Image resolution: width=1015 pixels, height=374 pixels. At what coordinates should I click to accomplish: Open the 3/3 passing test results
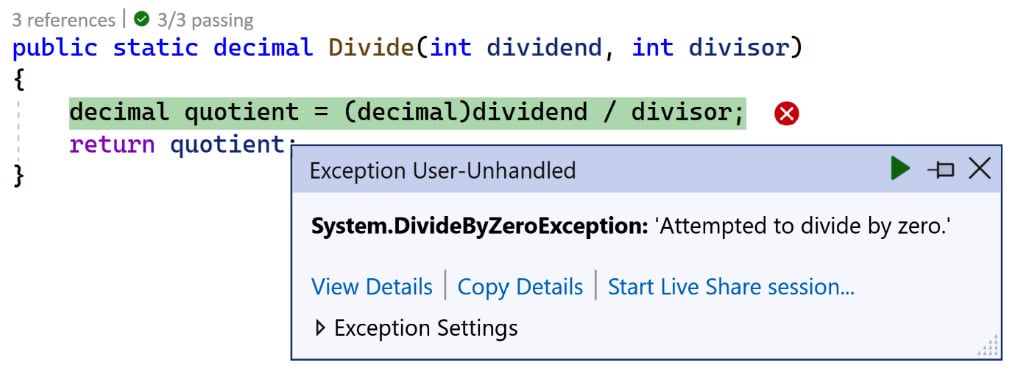205,20
